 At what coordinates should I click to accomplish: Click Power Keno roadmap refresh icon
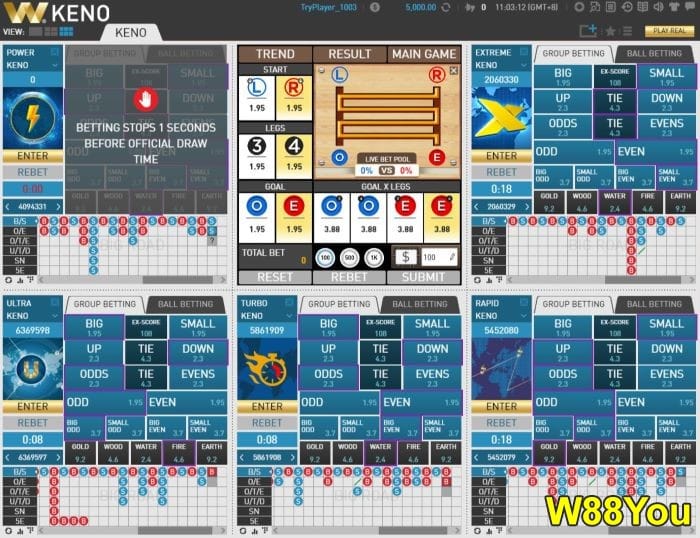(8, 280)
